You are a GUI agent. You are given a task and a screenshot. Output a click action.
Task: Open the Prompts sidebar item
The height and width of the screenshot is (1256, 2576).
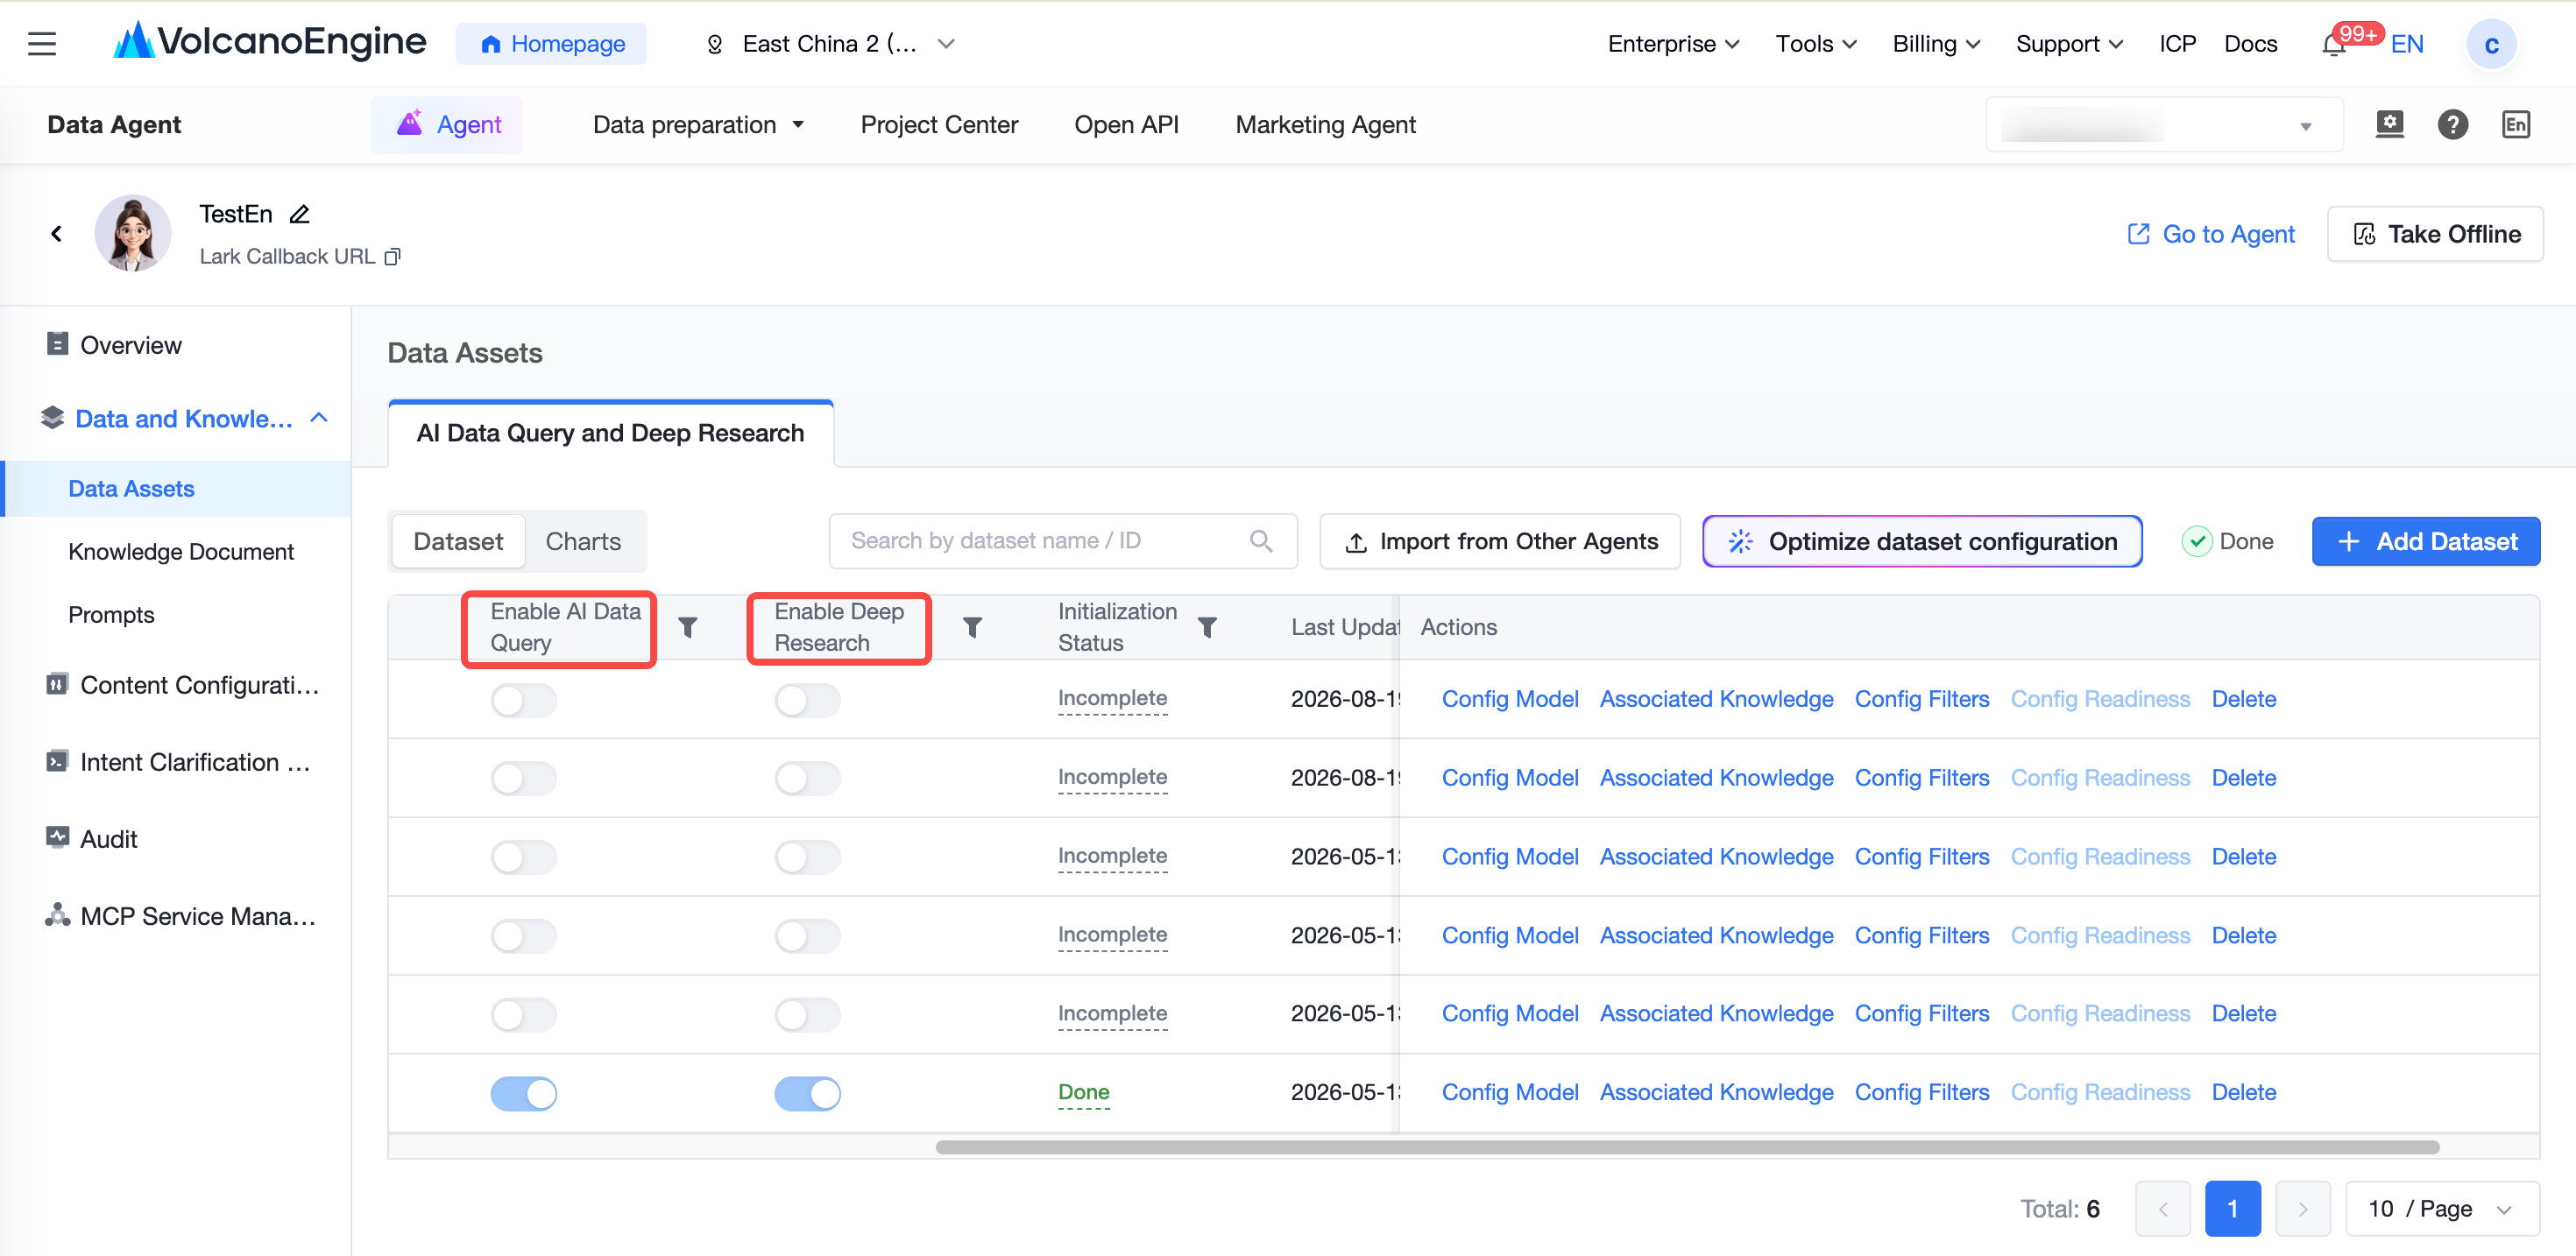[x=111, y=615]
